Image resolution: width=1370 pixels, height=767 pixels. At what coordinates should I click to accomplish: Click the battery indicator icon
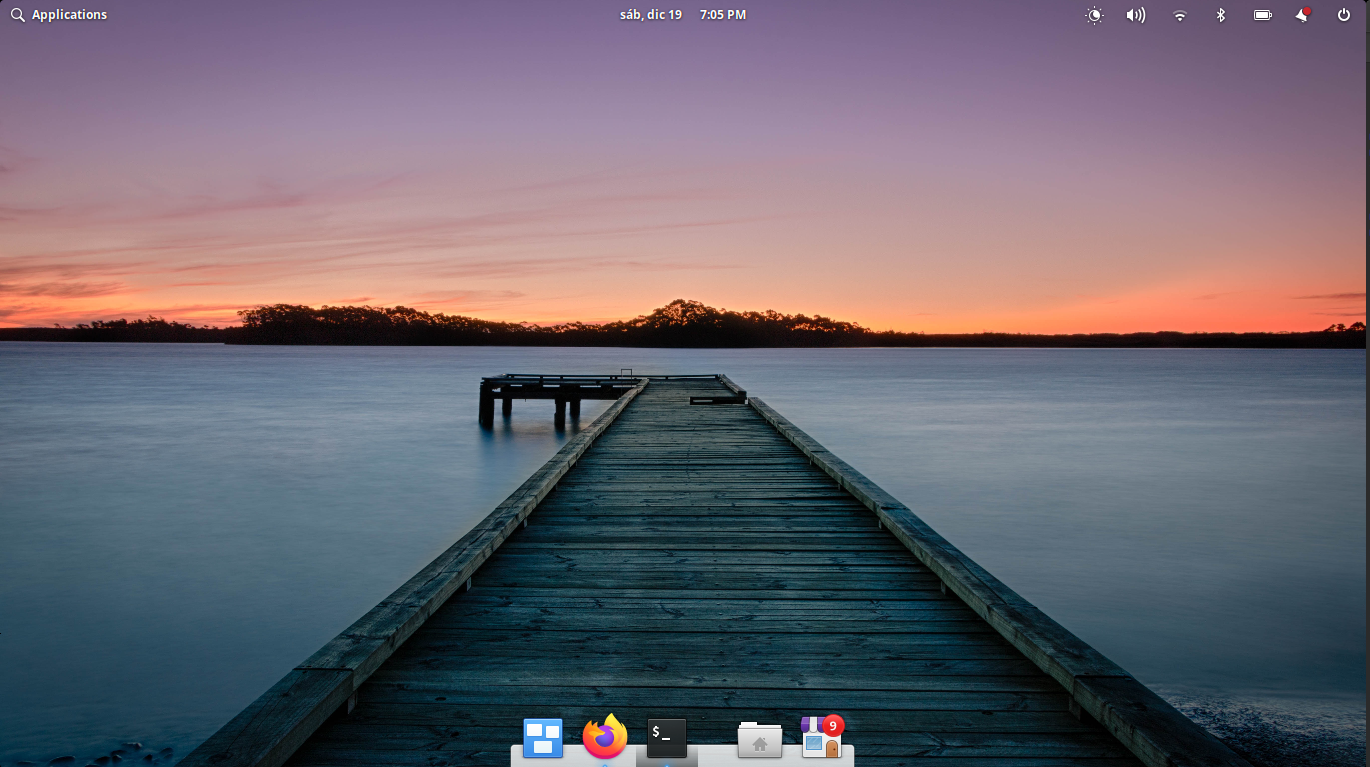[x=1262, y=14]
